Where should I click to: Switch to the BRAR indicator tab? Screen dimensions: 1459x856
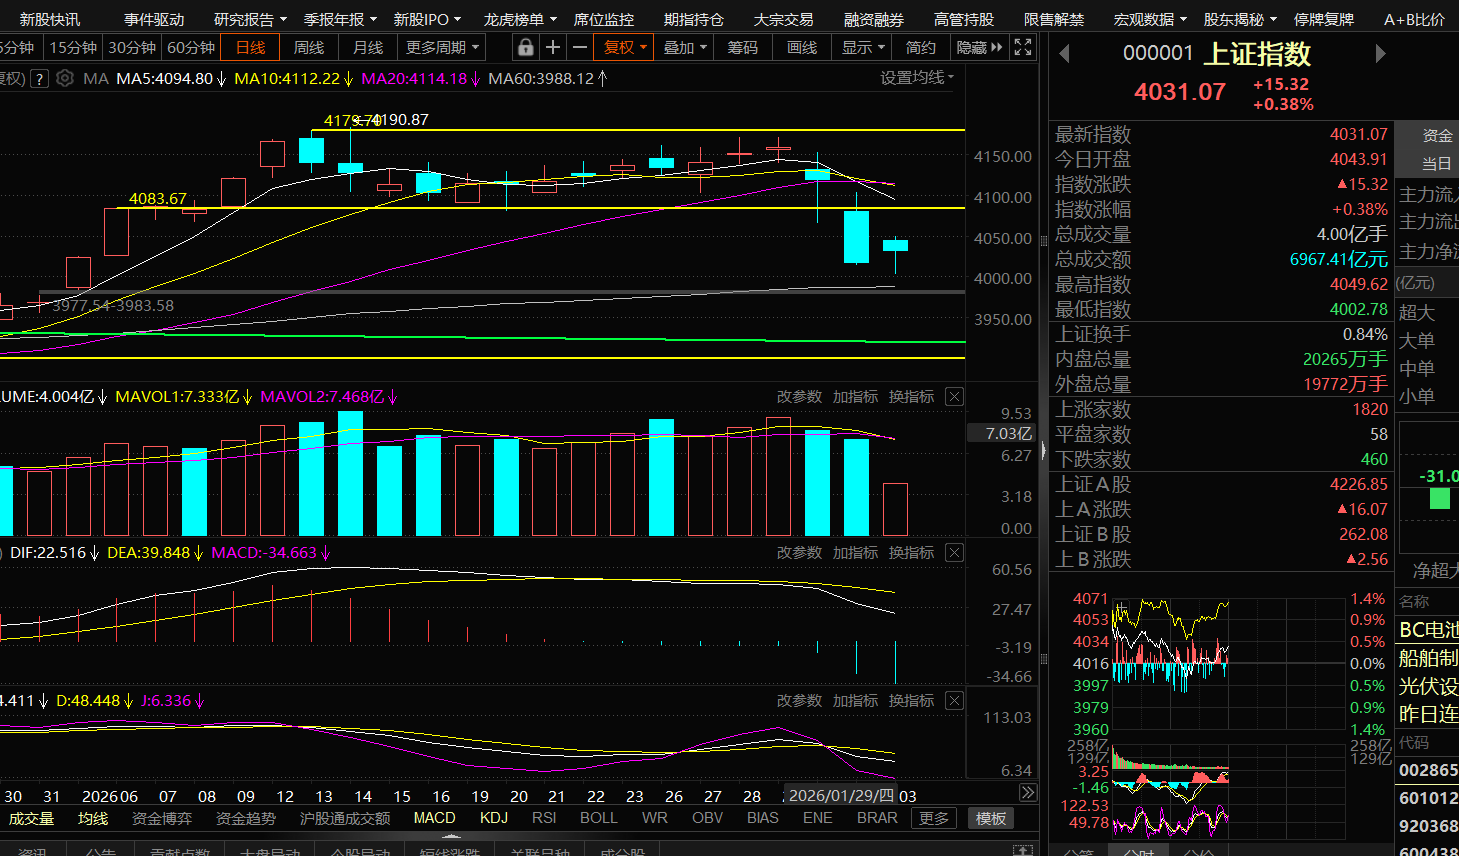tap(877, 818)
